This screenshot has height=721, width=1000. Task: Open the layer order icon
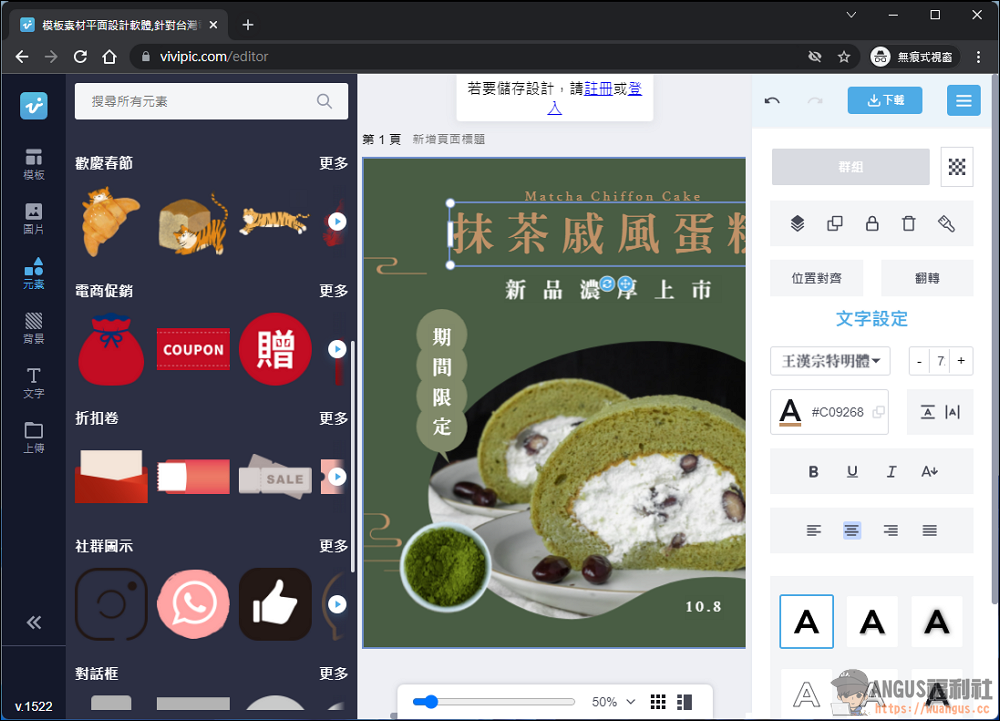pyautogui.click(x=797, y=223)
